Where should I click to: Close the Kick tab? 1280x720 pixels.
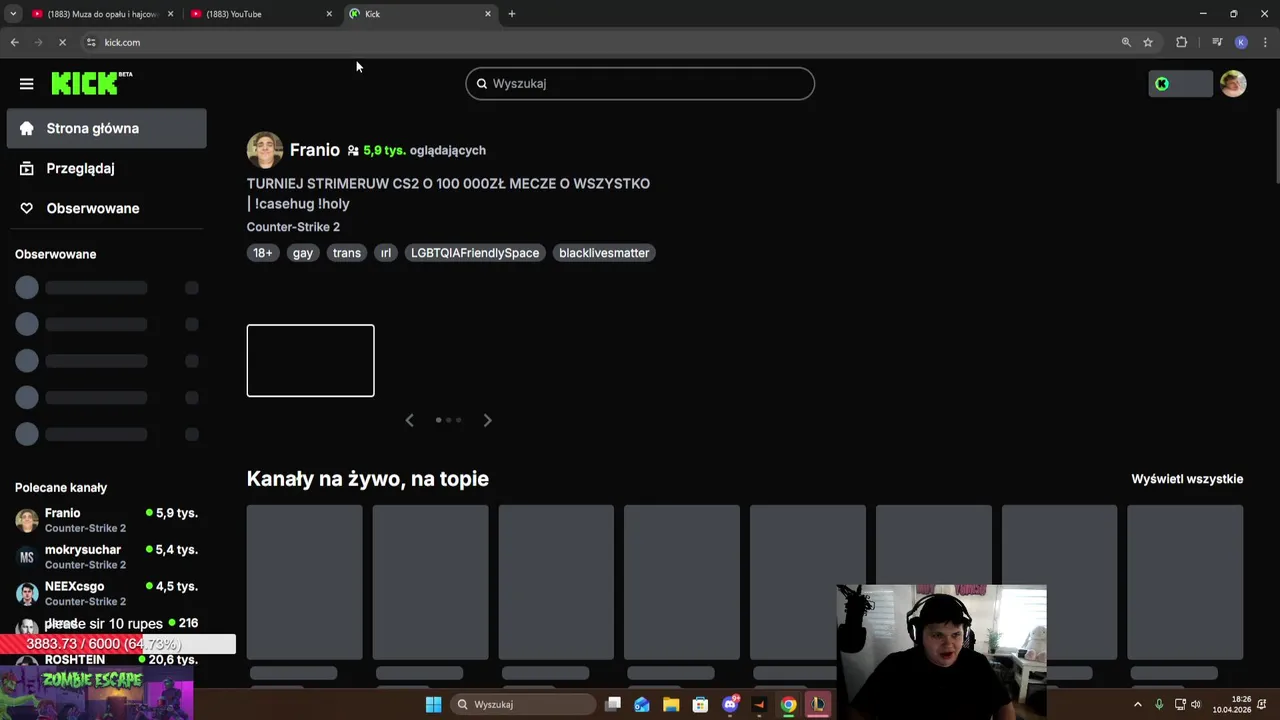488,14
